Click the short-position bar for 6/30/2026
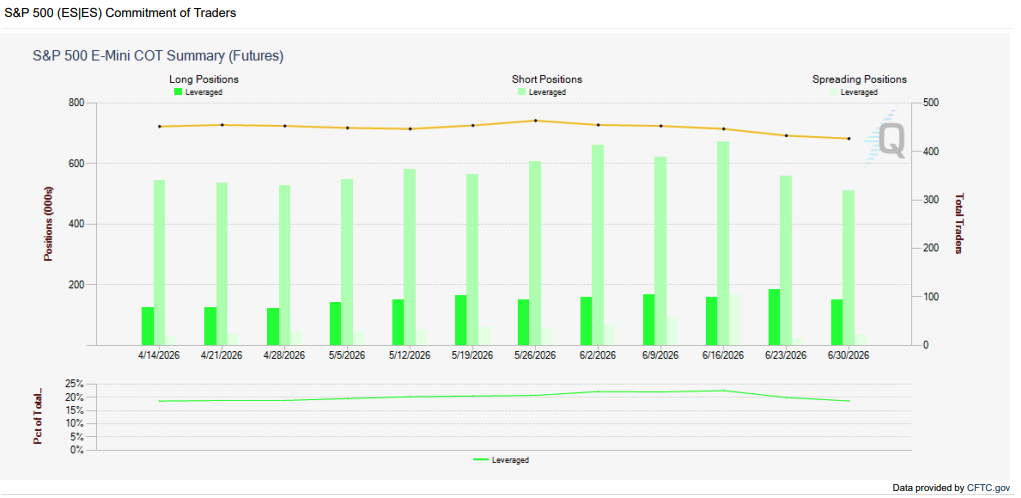This screenshot has width=1021, height=498. coord(848,268)
